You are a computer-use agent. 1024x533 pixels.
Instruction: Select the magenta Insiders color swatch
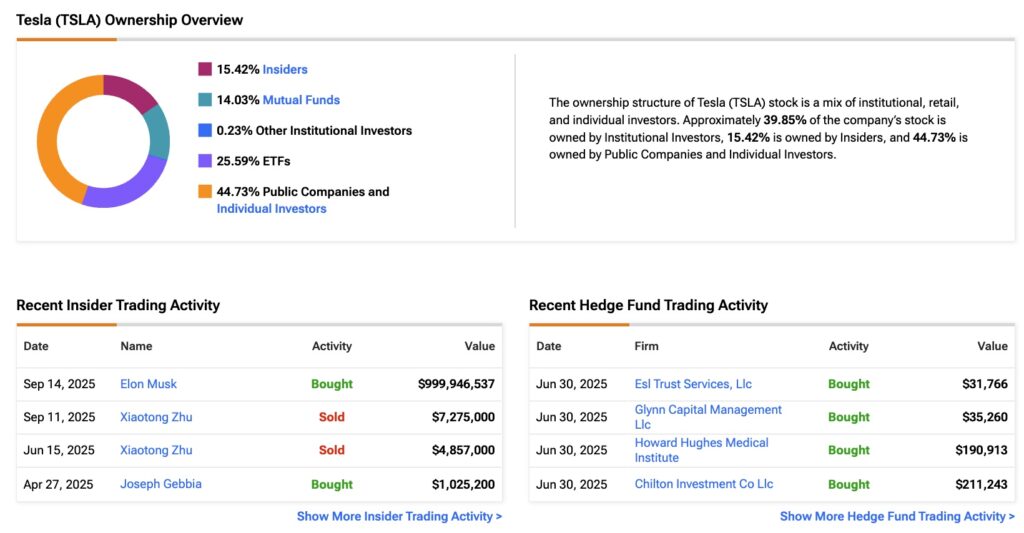click(x=205, y=70)
